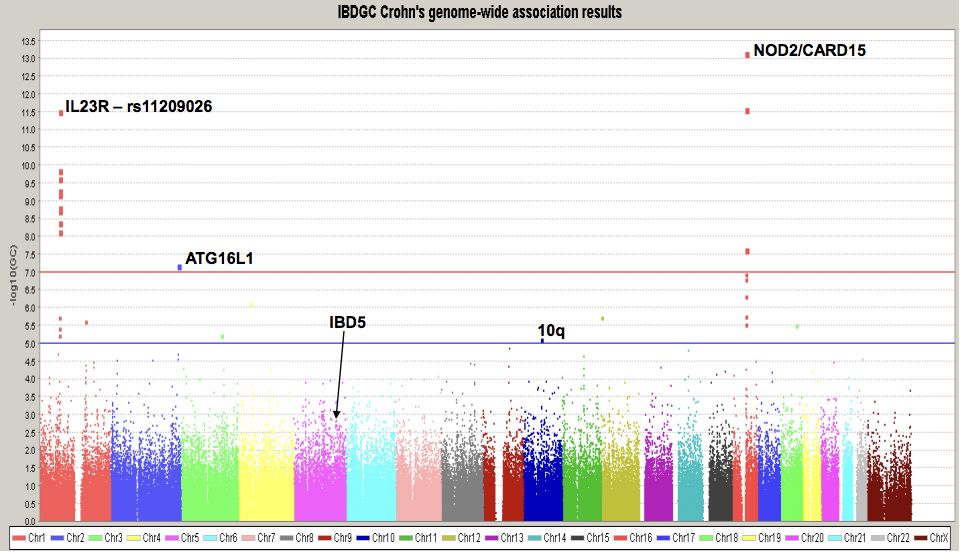Click the 10q data point marker
The image size is (960, 553).
[x=542, y=341]
